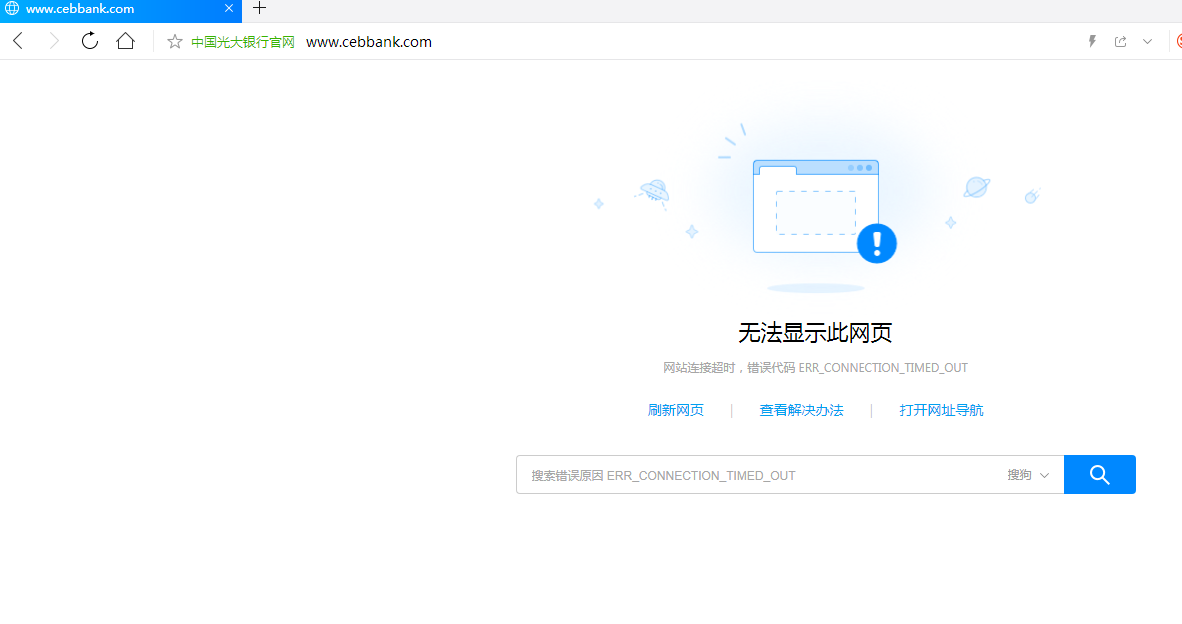Click inside the error search input field
This screenshot has height=624, width=1182.
tap(750, 474)
